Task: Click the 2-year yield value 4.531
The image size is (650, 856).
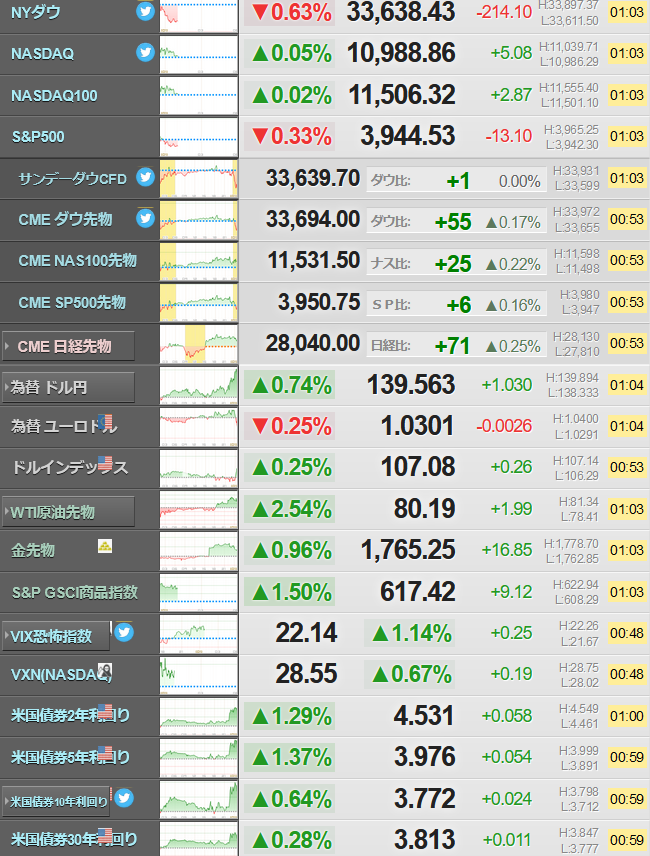Action: point(424,716)
